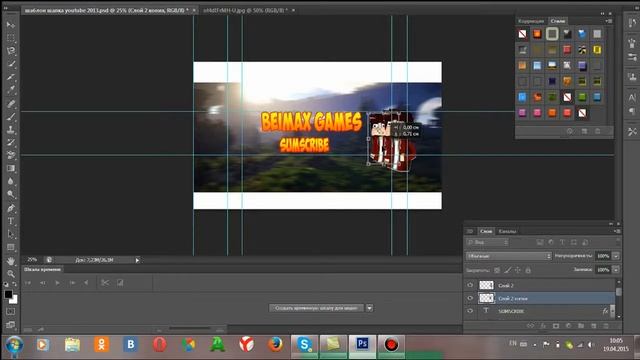The height and width of the screenshot is (360, 640).
Task: Hide the SUMSCRIBE text layer
Action: click(x=470, y=311)
